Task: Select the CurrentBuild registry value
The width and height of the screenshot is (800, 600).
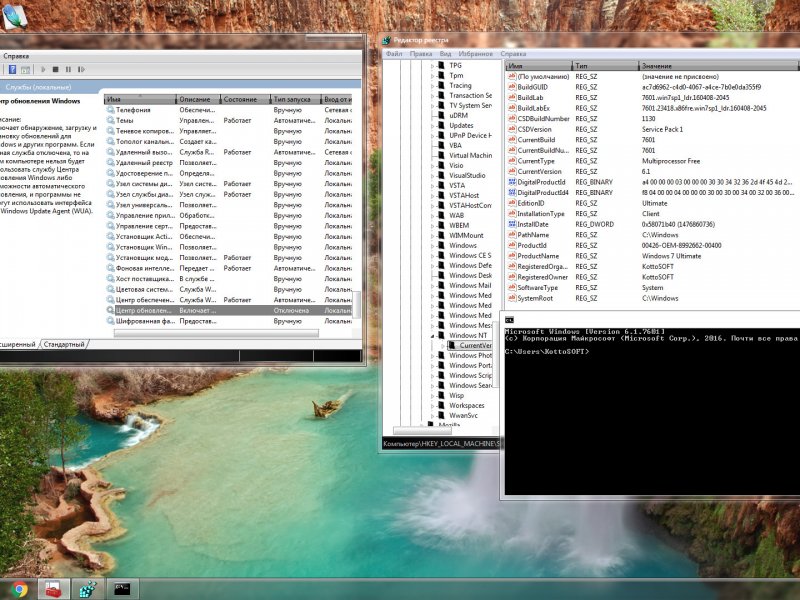Action: (x=536, y=140)
